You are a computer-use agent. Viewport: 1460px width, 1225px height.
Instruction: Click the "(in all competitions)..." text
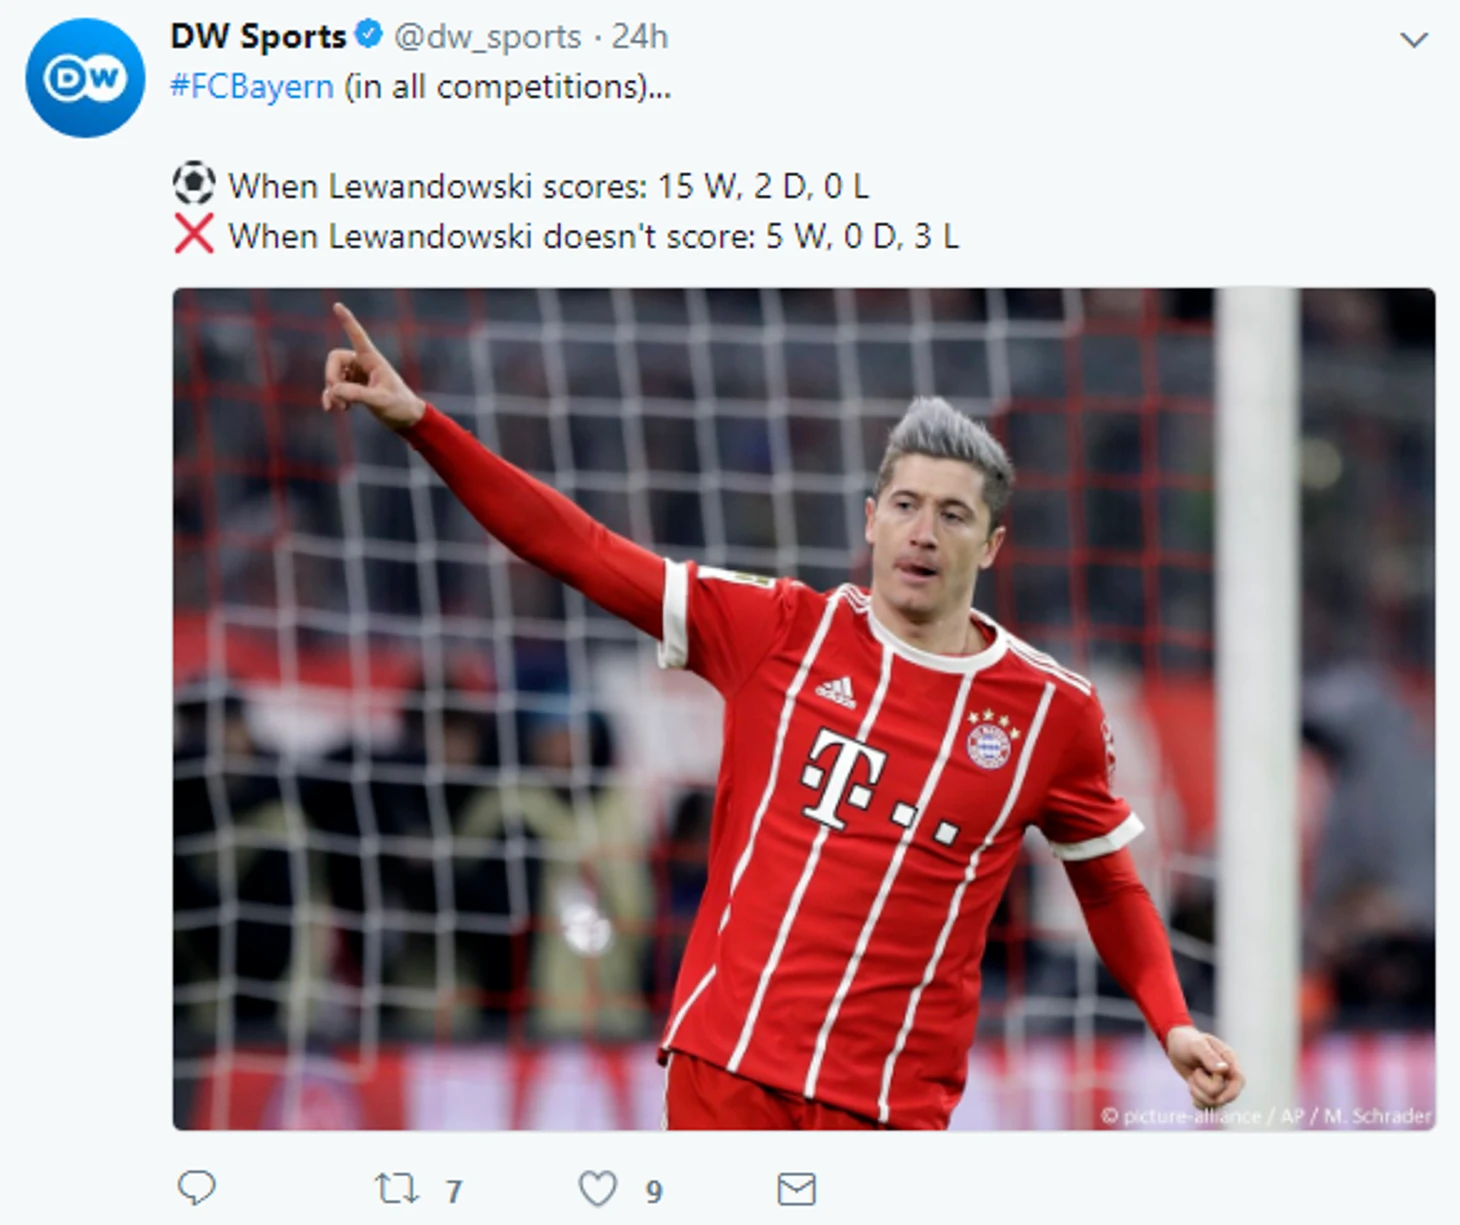508,87
